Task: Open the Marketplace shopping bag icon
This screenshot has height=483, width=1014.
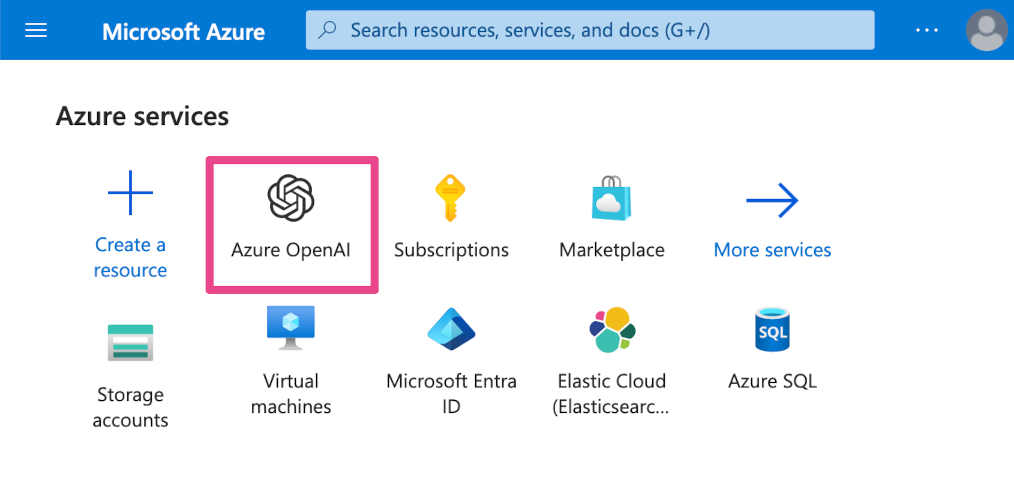Action: pos(612,197)
